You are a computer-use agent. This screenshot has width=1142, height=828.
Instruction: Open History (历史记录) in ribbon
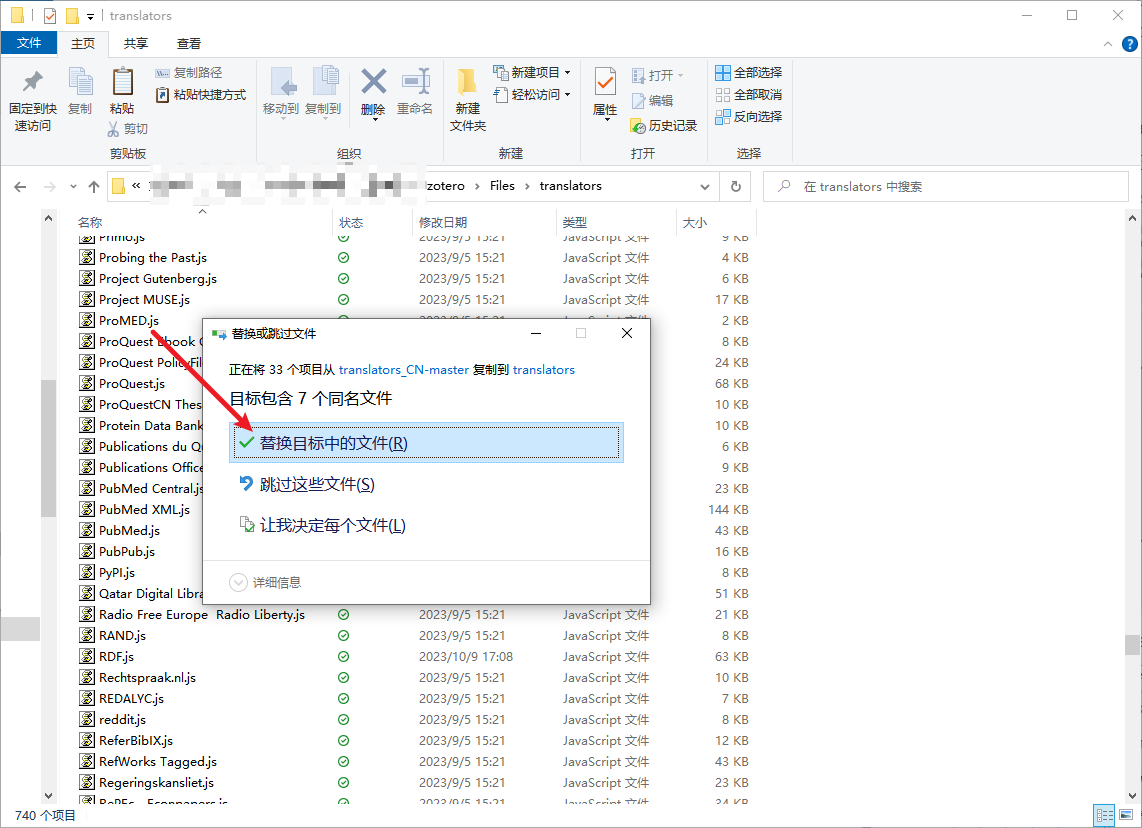[x=663, y=126]
